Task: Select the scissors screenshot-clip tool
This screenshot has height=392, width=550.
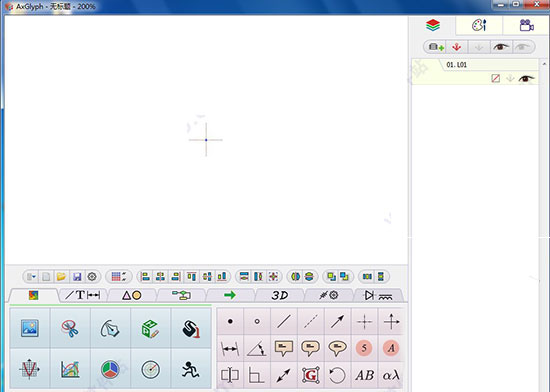Action: (70, 328)
